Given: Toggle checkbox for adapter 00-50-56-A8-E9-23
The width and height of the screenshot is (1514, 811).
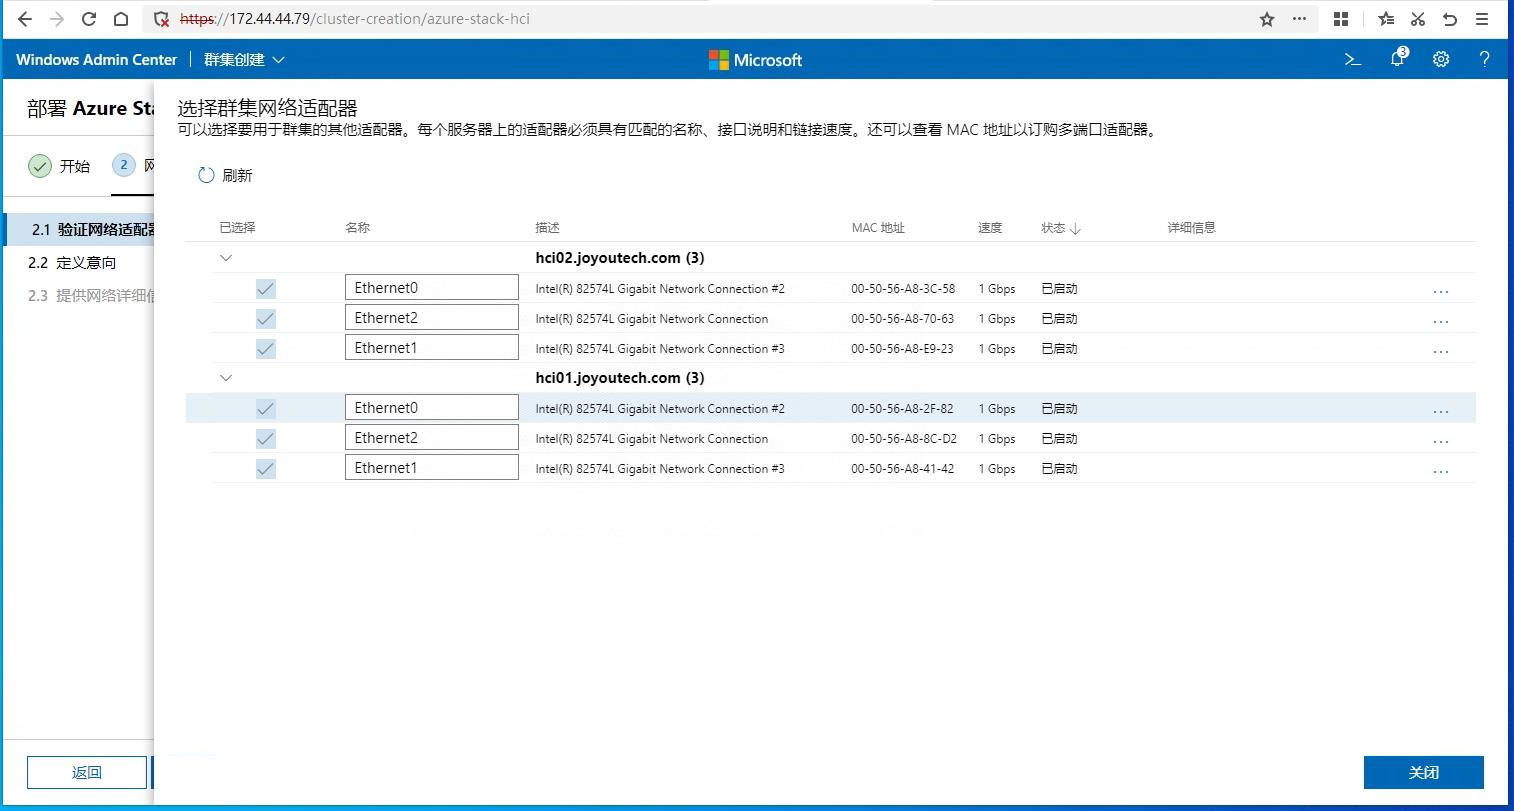Looking at the screenshot, I should coord(265,349).
